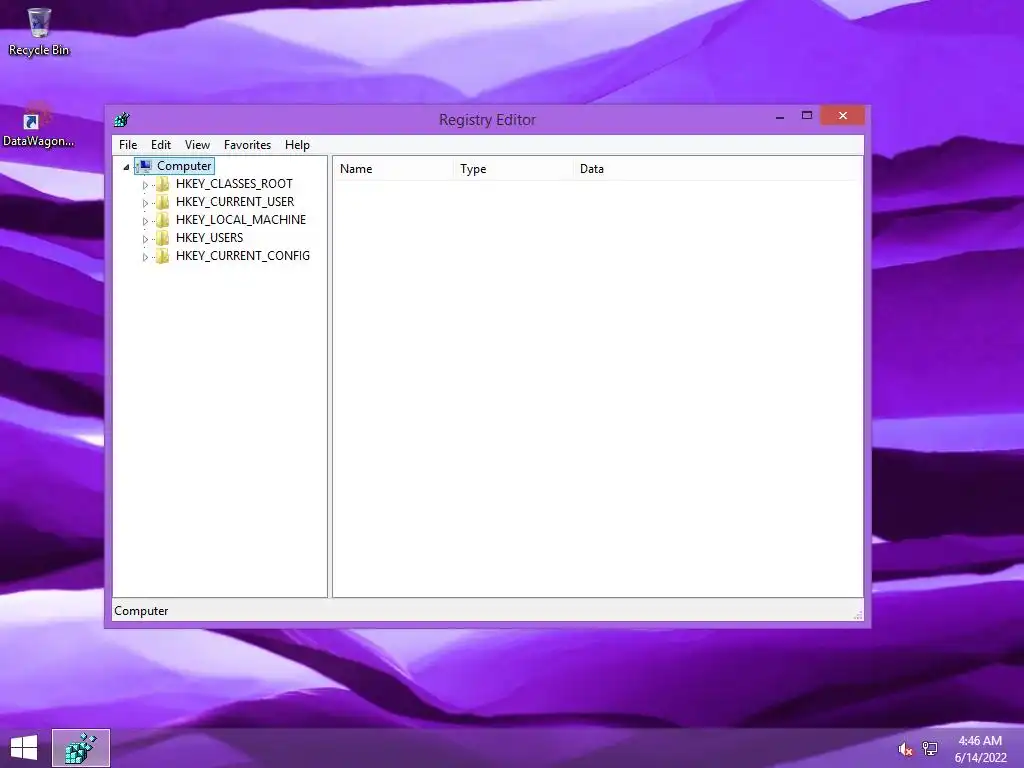Click the taskbar clock and date
This screenshot has height=768, width=1024.
point(980,749)
